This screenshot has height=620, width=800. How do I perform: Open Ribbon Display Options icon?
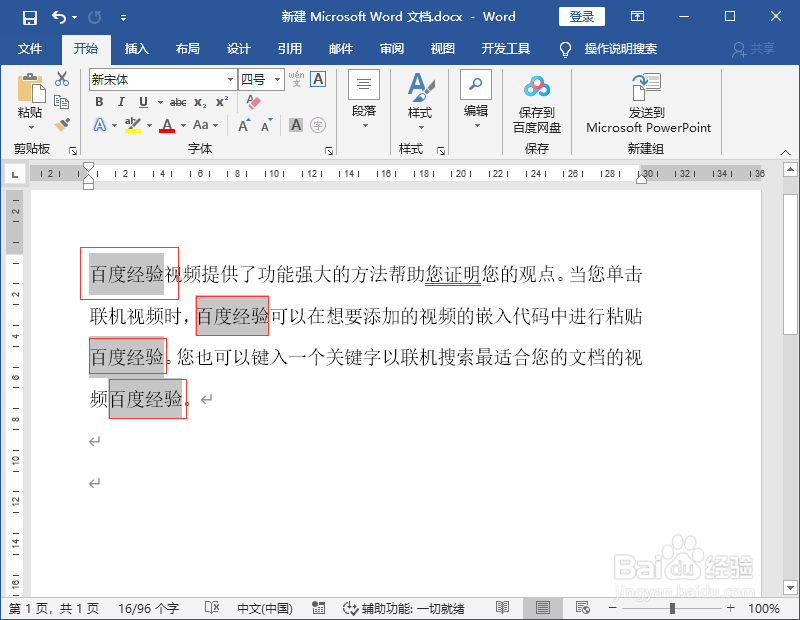pyautogui.click(x=637, y=16)
